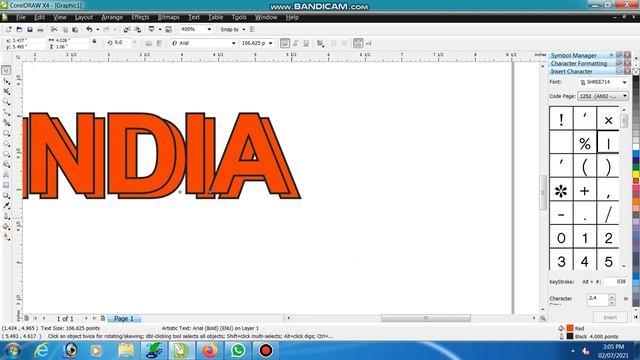
Task: Switch to Symbol Manager docker tab
Action: point(573,56)
